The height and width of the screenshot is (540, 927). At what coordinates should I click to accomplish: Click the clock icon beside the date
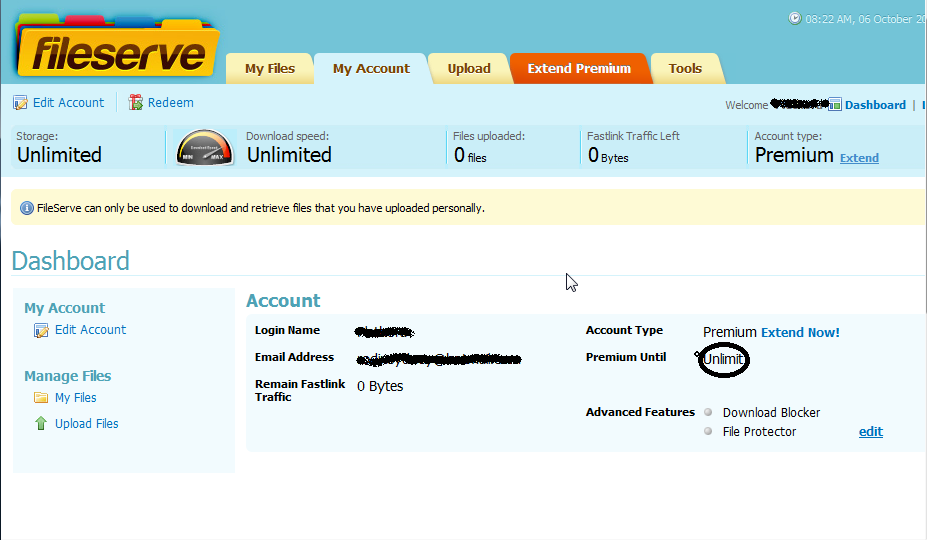pos(795,19)
